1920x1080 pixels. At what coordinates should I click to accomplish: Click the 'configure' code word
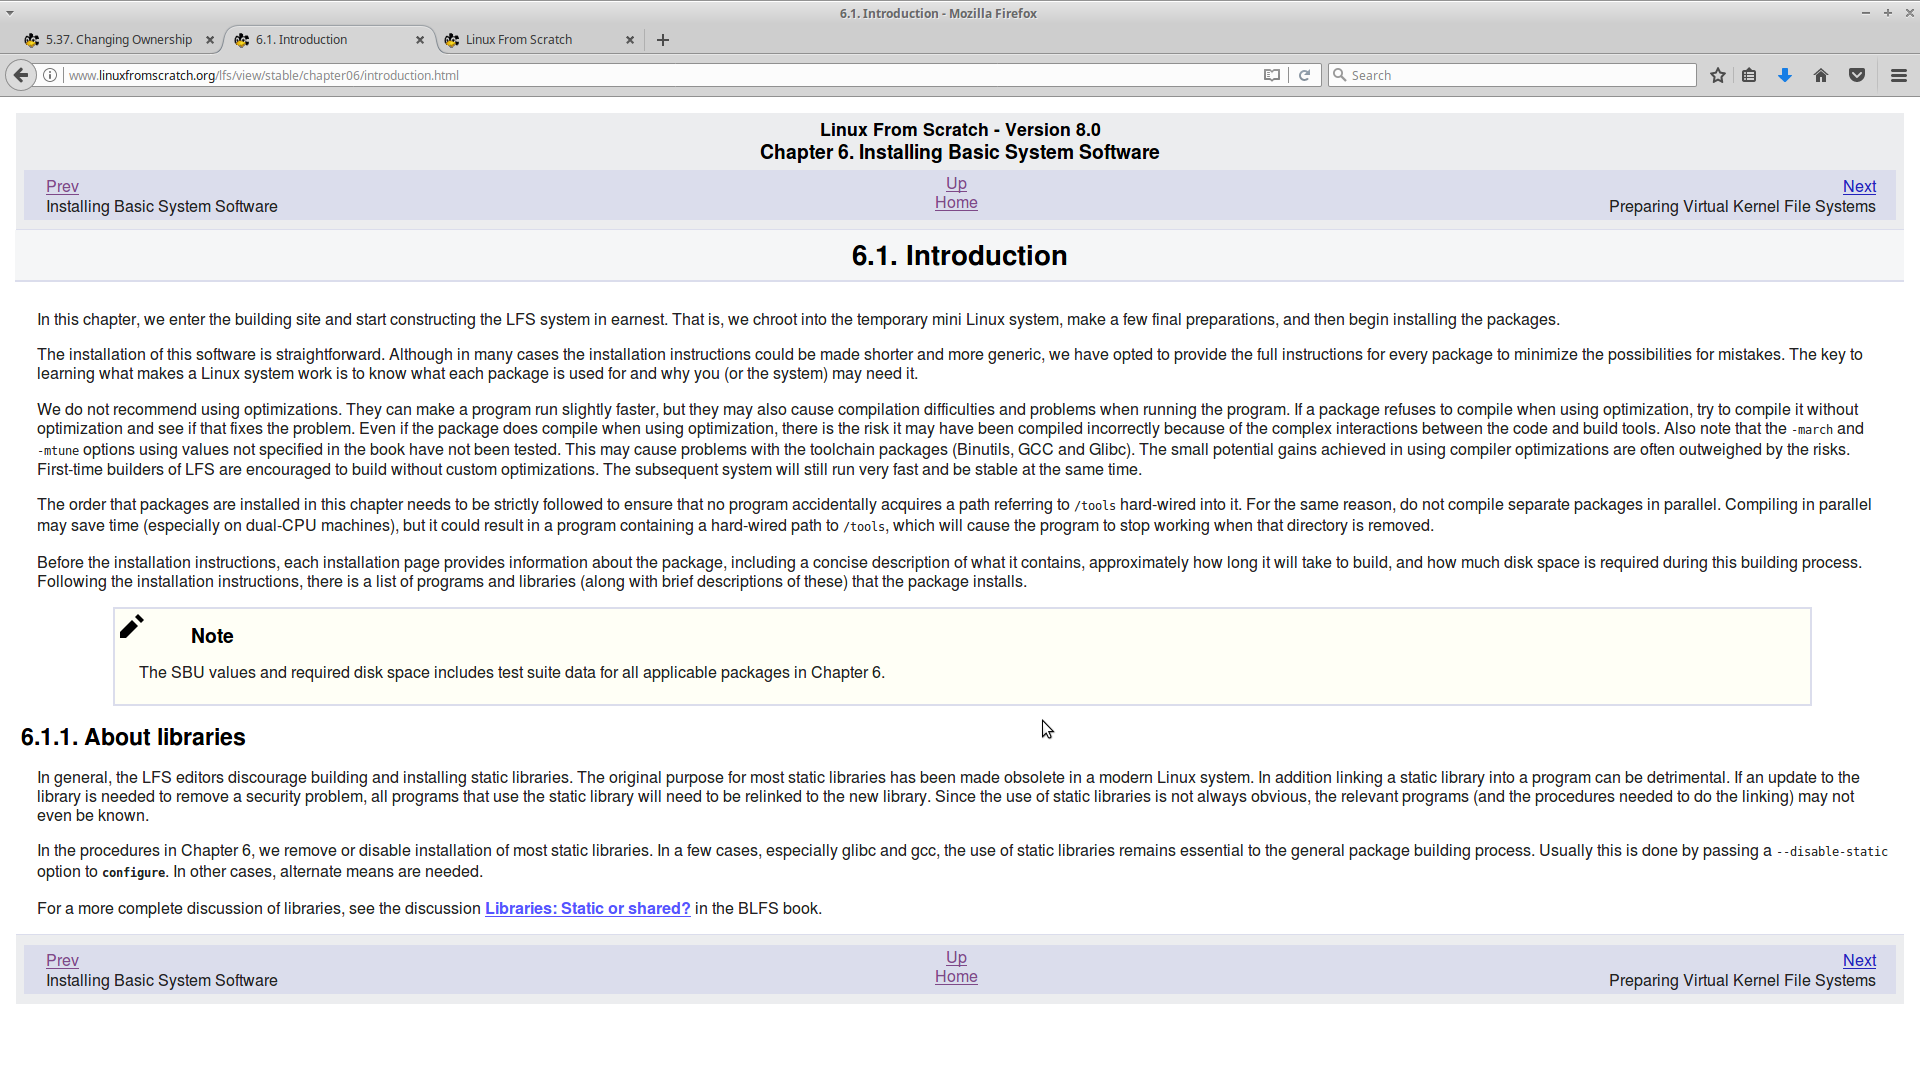pyautogui.click(x=134, y=873)
